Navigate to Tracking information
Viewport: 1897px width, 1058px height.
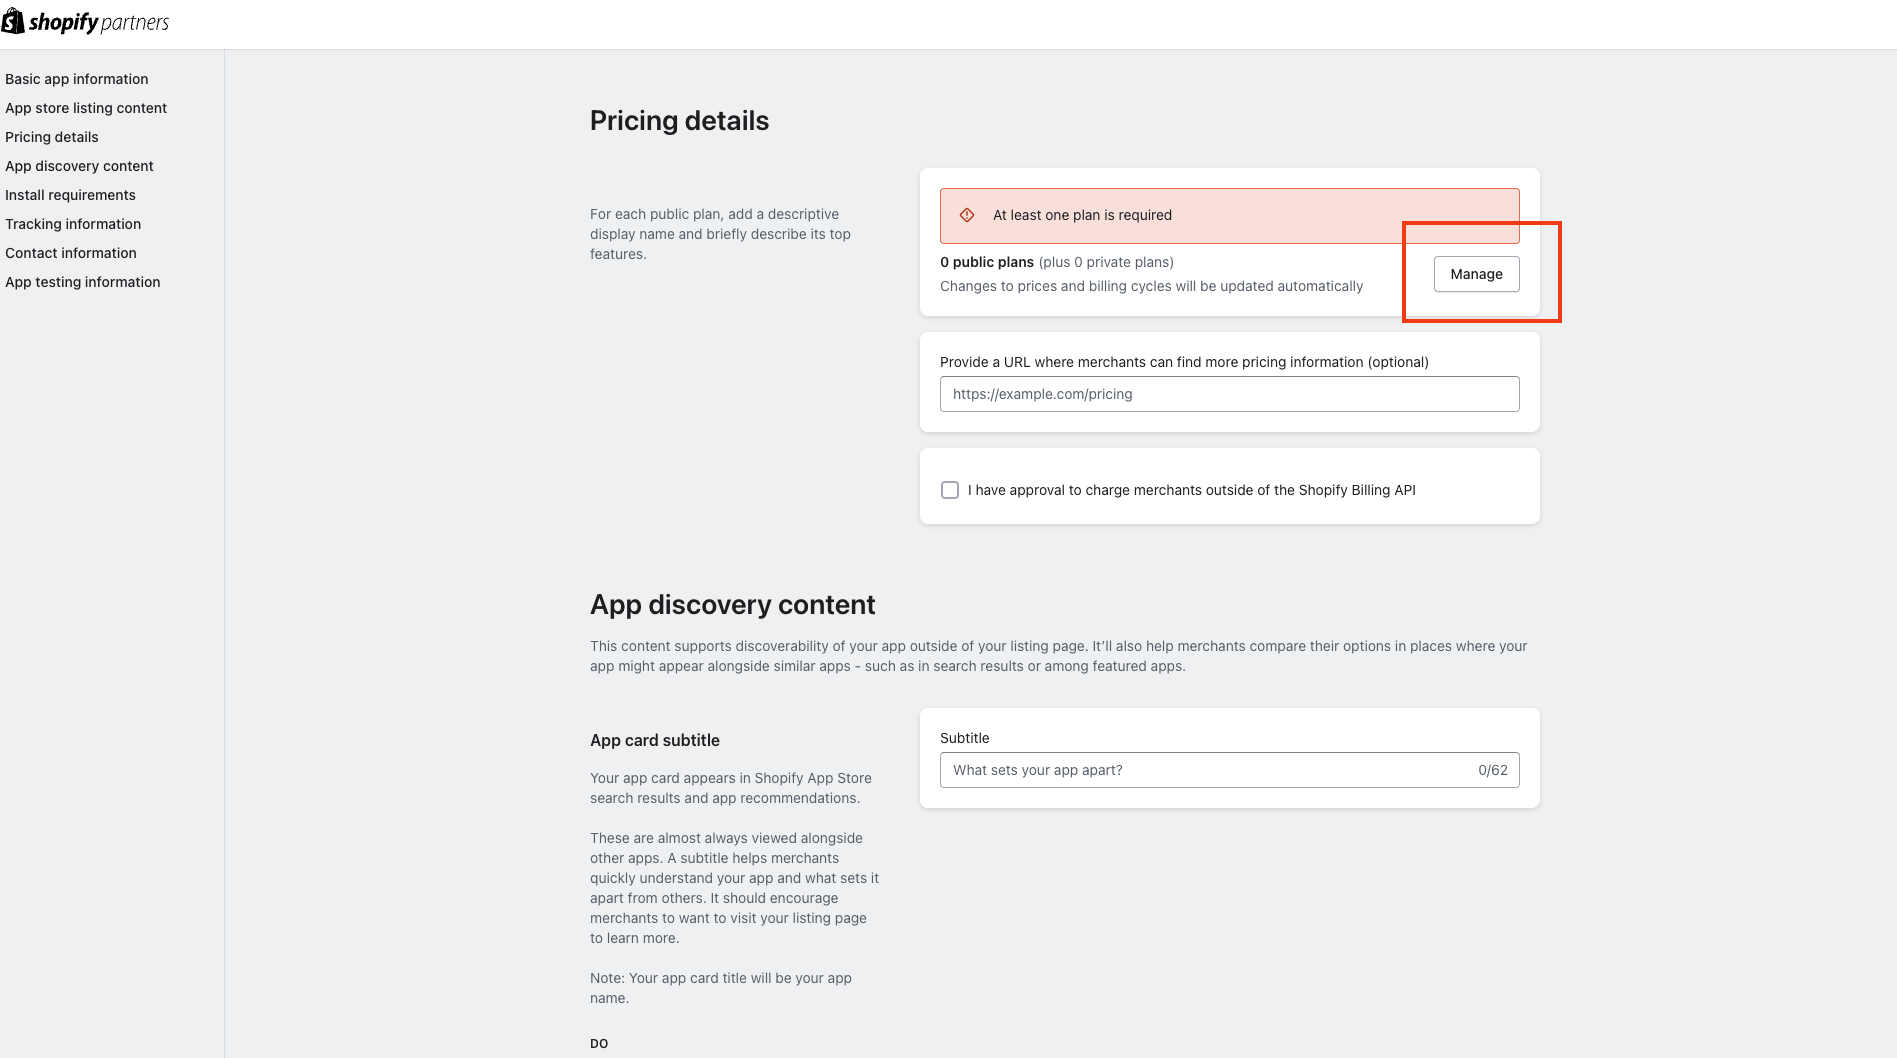(73, 224)
